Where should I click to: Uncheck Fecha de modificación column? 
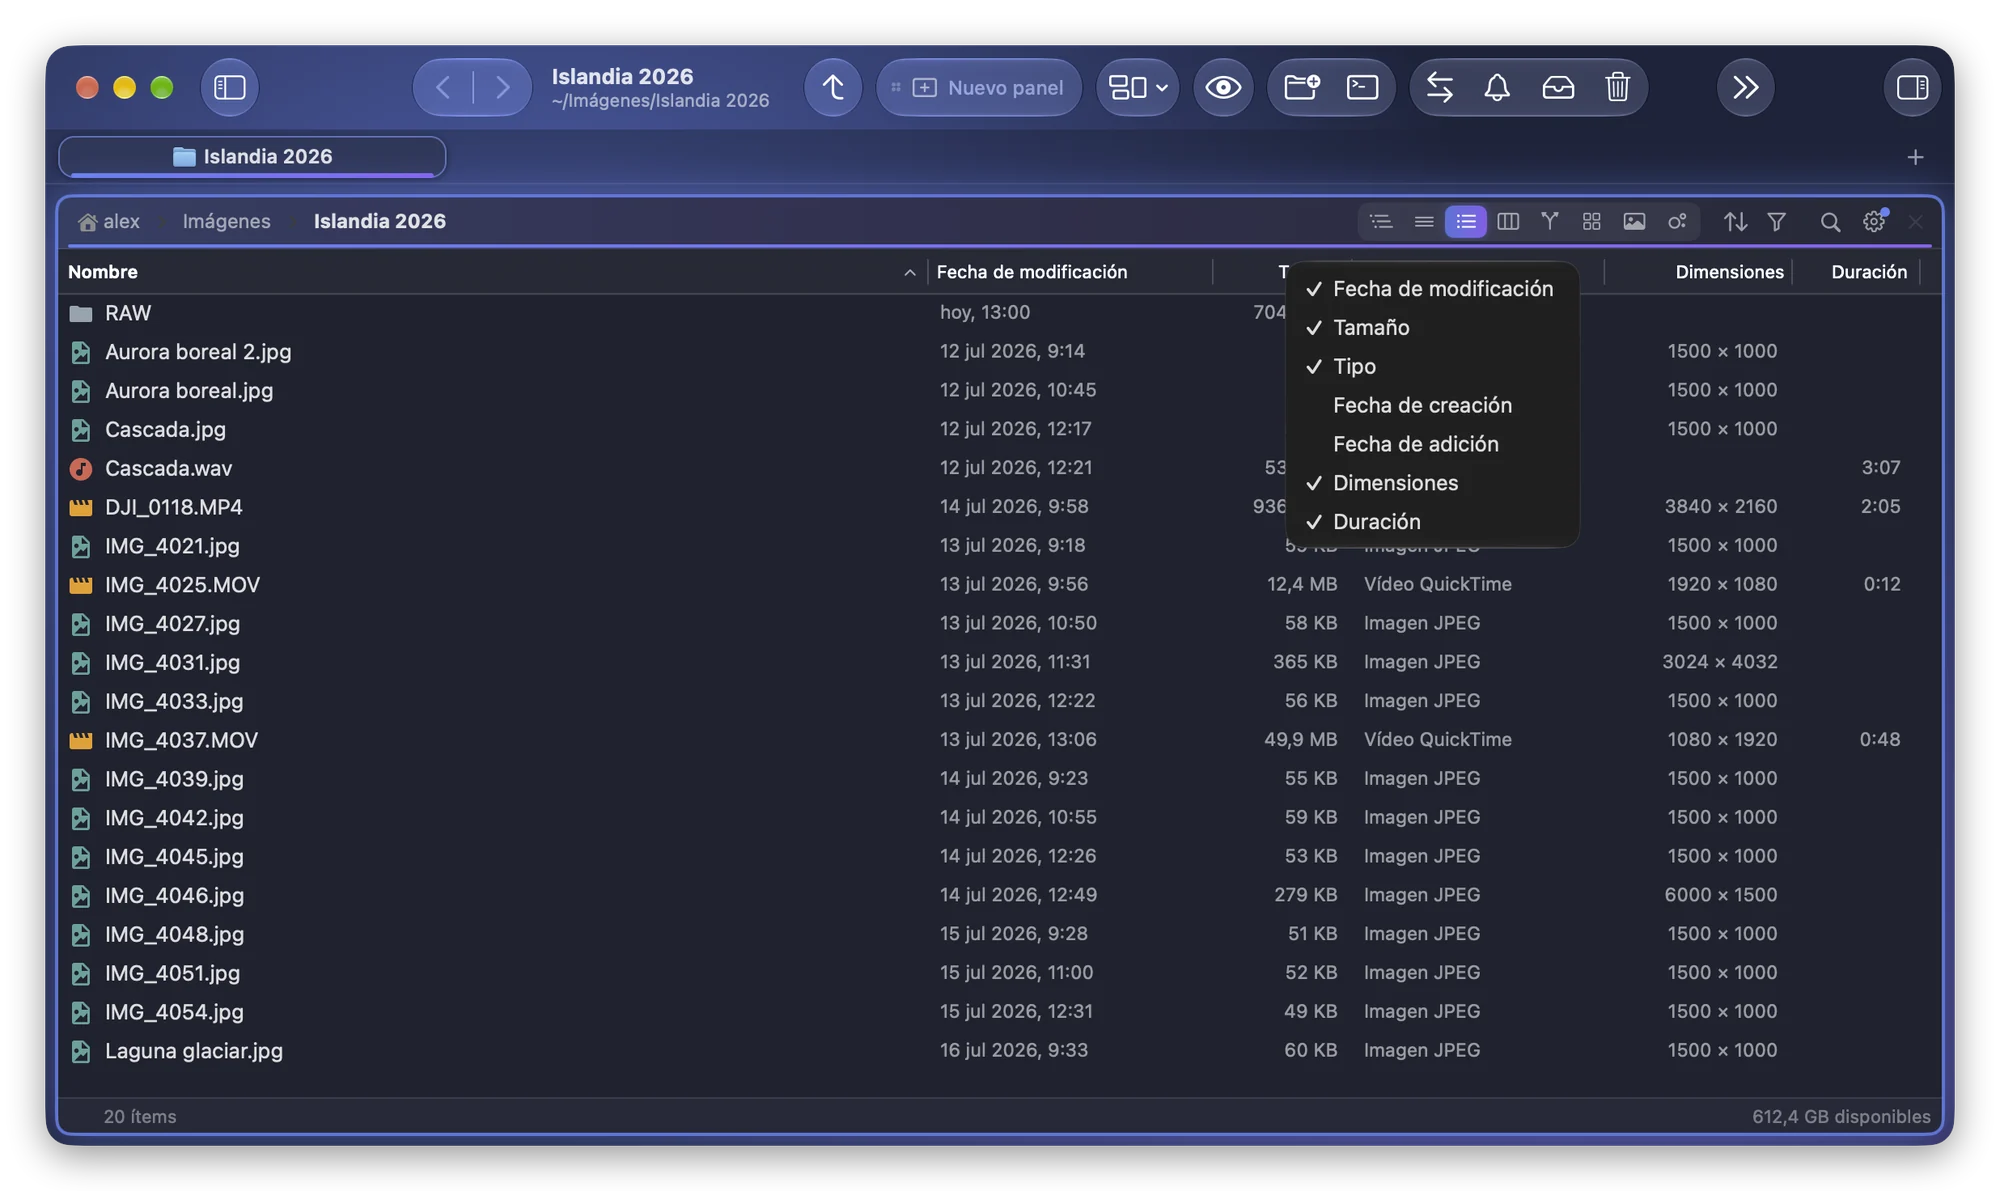pos(1432,289)
